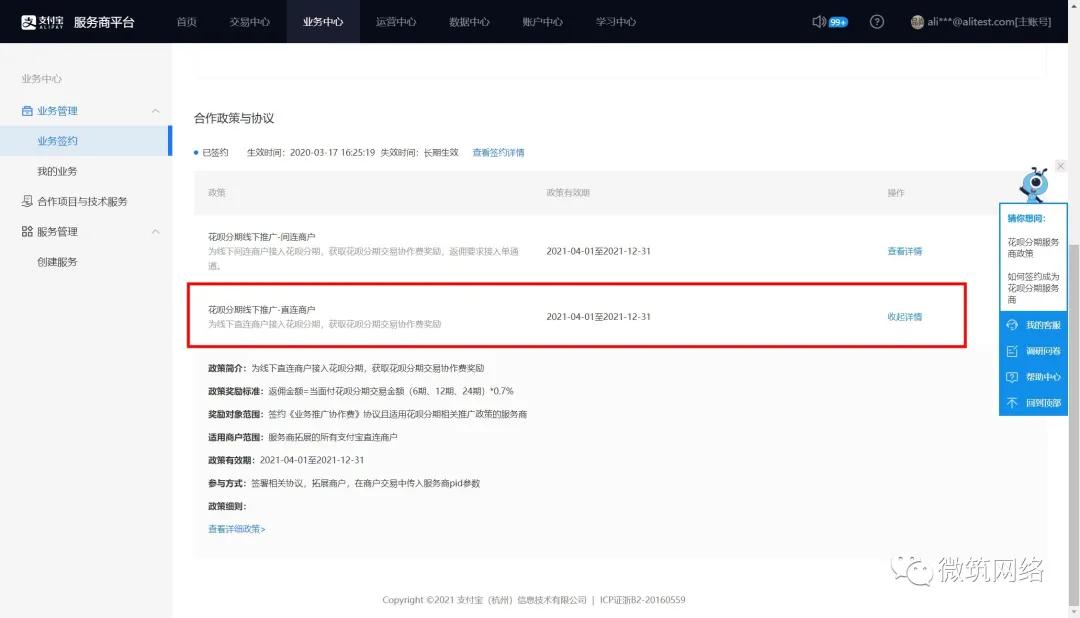
Task: Open 查看签约详情 to view signing details
Action: [498, 153]
